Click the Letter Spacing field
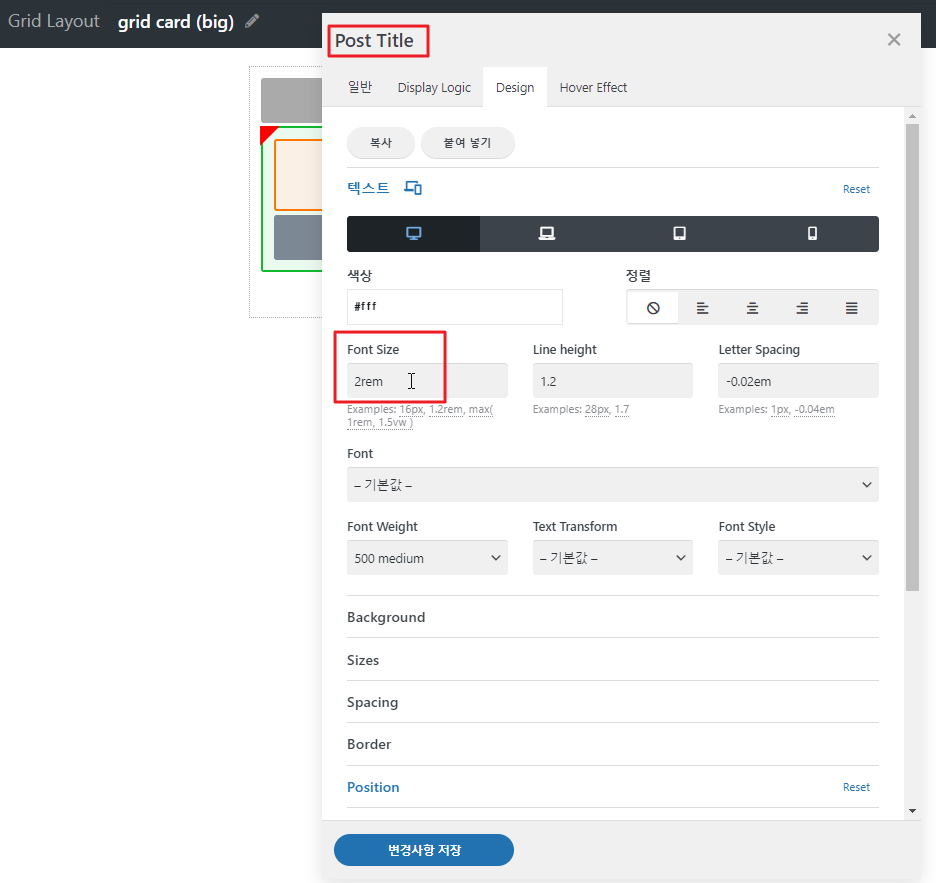Viewport: 936px width, 883px height. point(798,381)
